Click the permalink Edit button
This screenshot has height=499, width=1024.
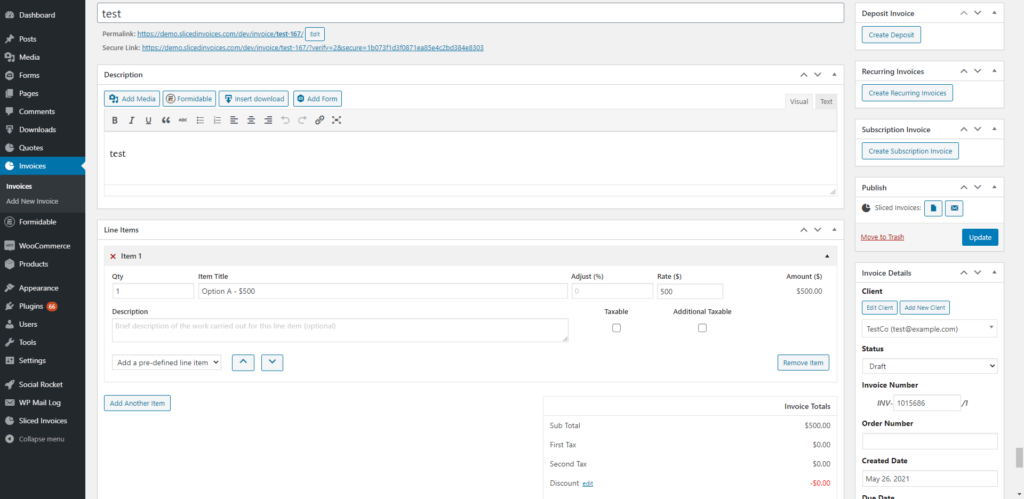(315, 34)
